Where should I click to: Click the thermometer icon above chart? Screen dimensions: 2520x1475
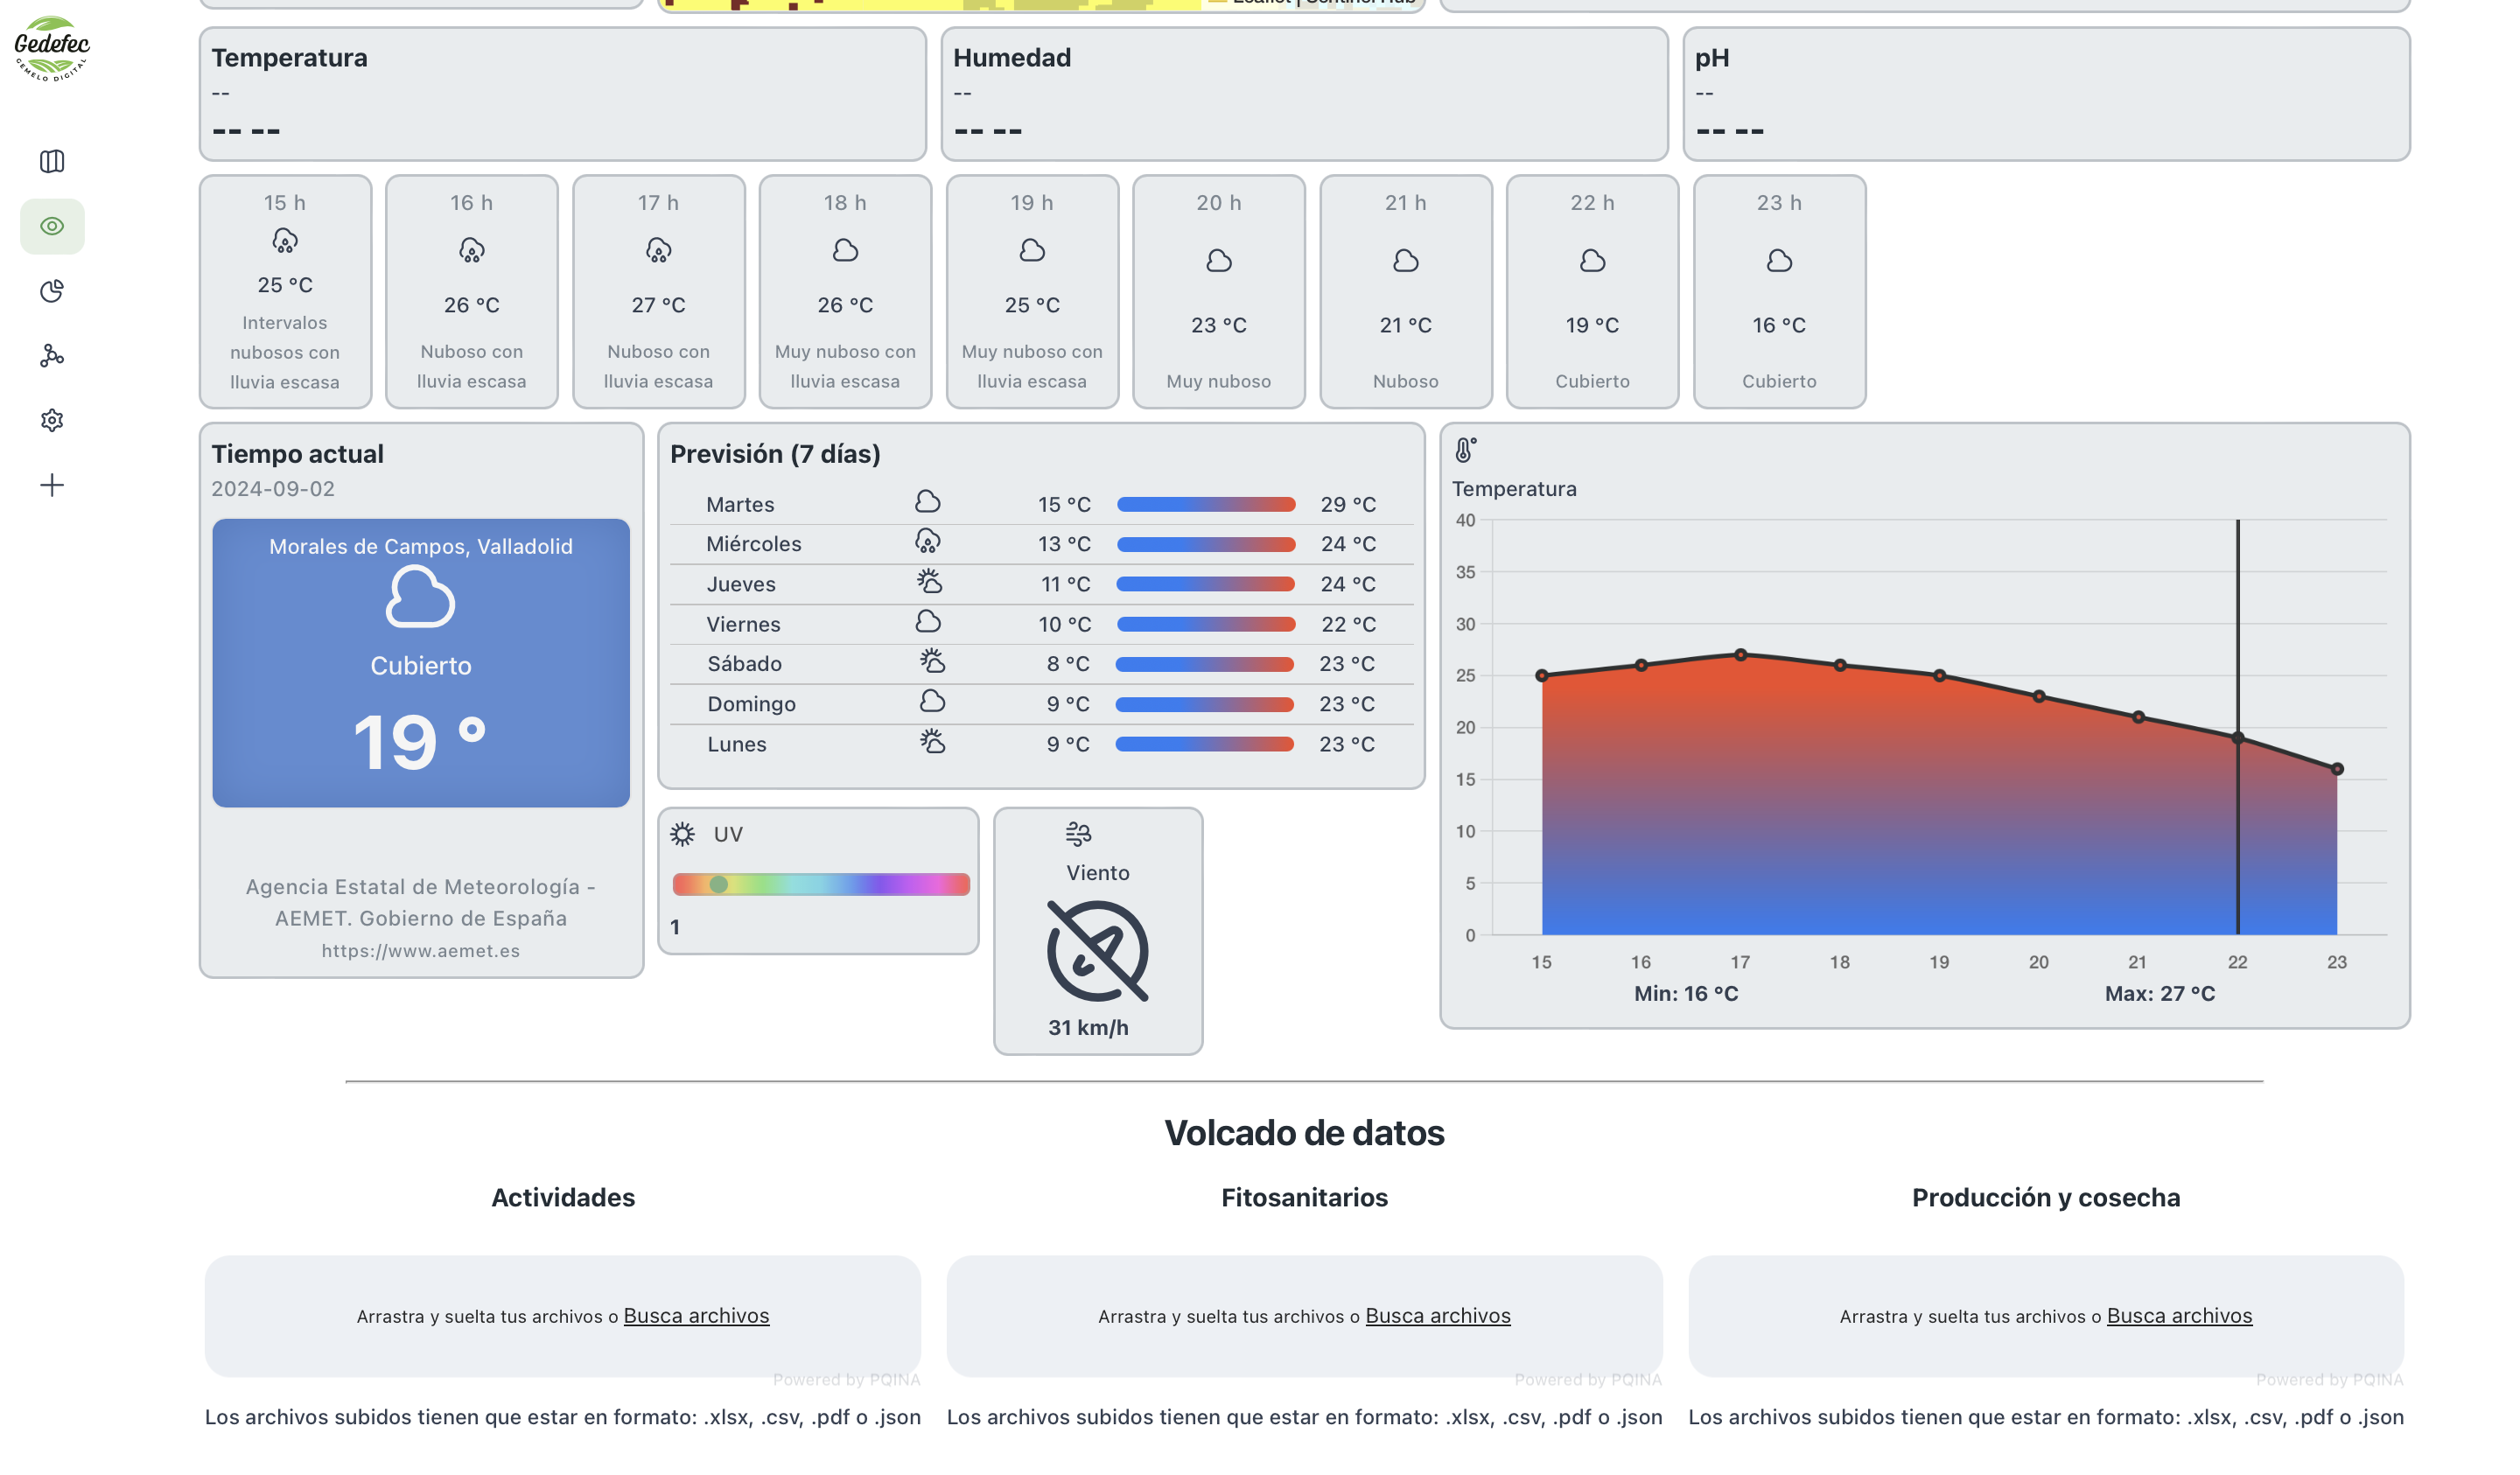(x=1464, y=450)
